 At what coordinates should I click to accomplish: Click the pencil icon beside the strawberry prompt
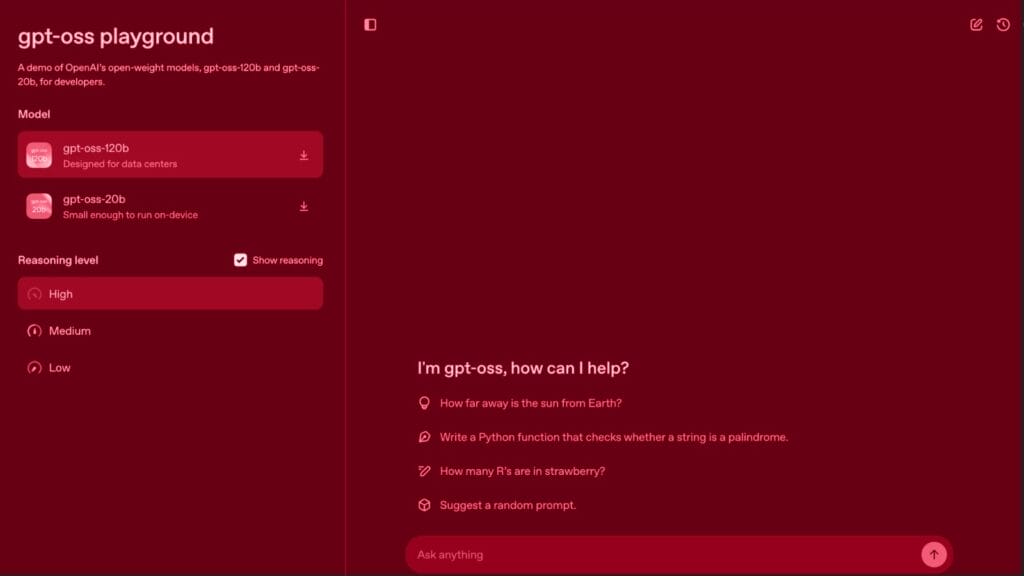click(424, 471)
